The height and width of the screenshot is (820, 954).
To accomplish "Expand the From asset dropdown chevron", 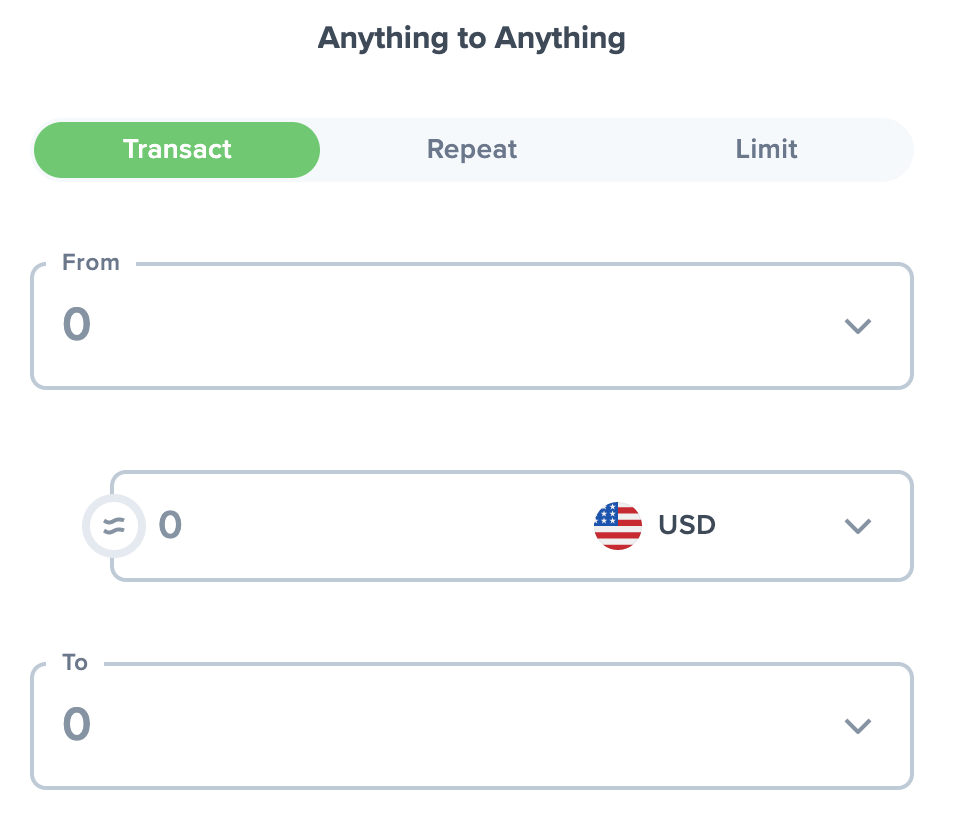I will click(858, 326).
